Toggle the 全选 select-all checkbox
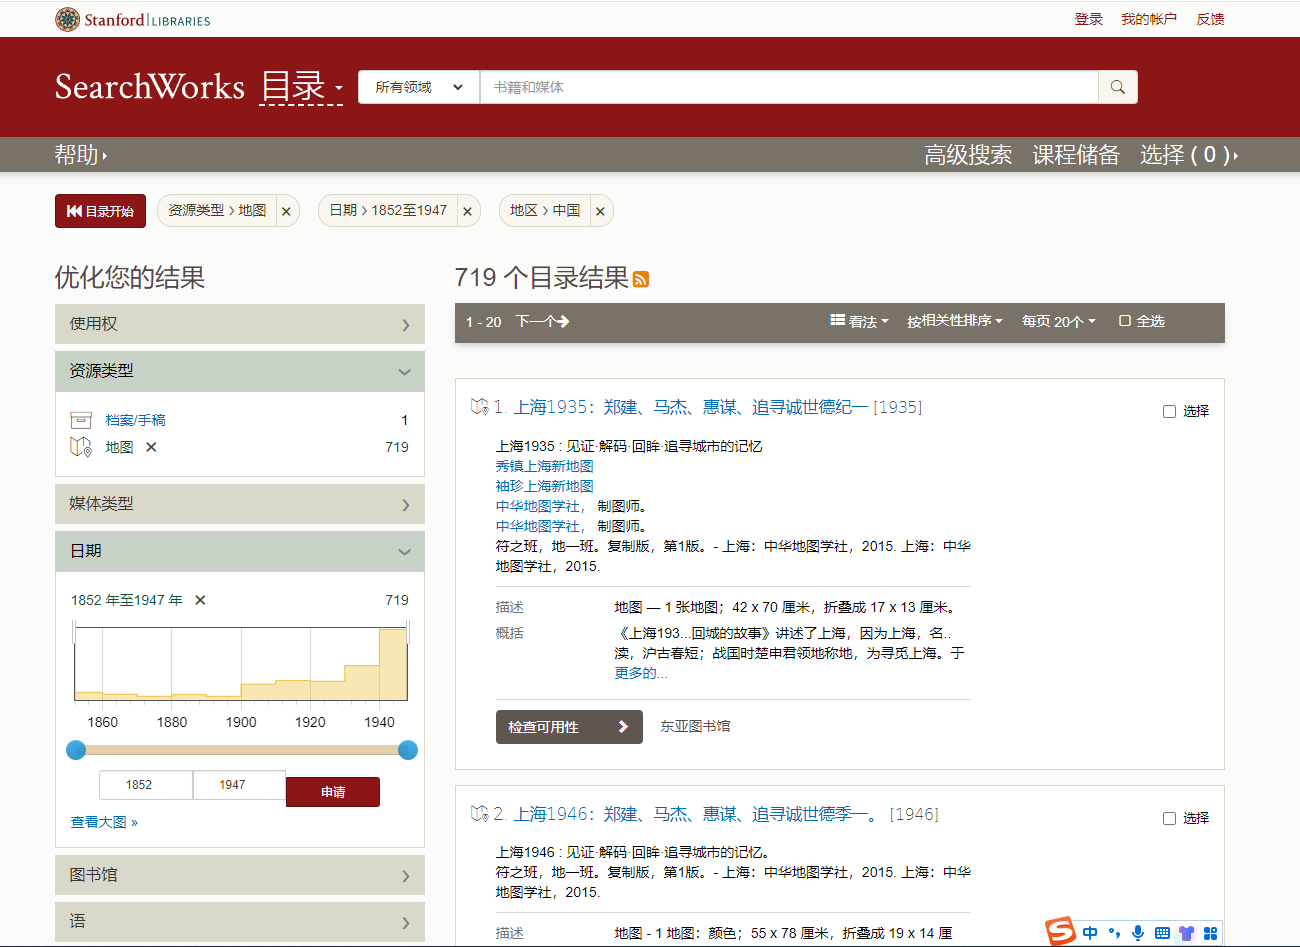Viewport: 1300px width, 947px height. [x=1125, y=321]
